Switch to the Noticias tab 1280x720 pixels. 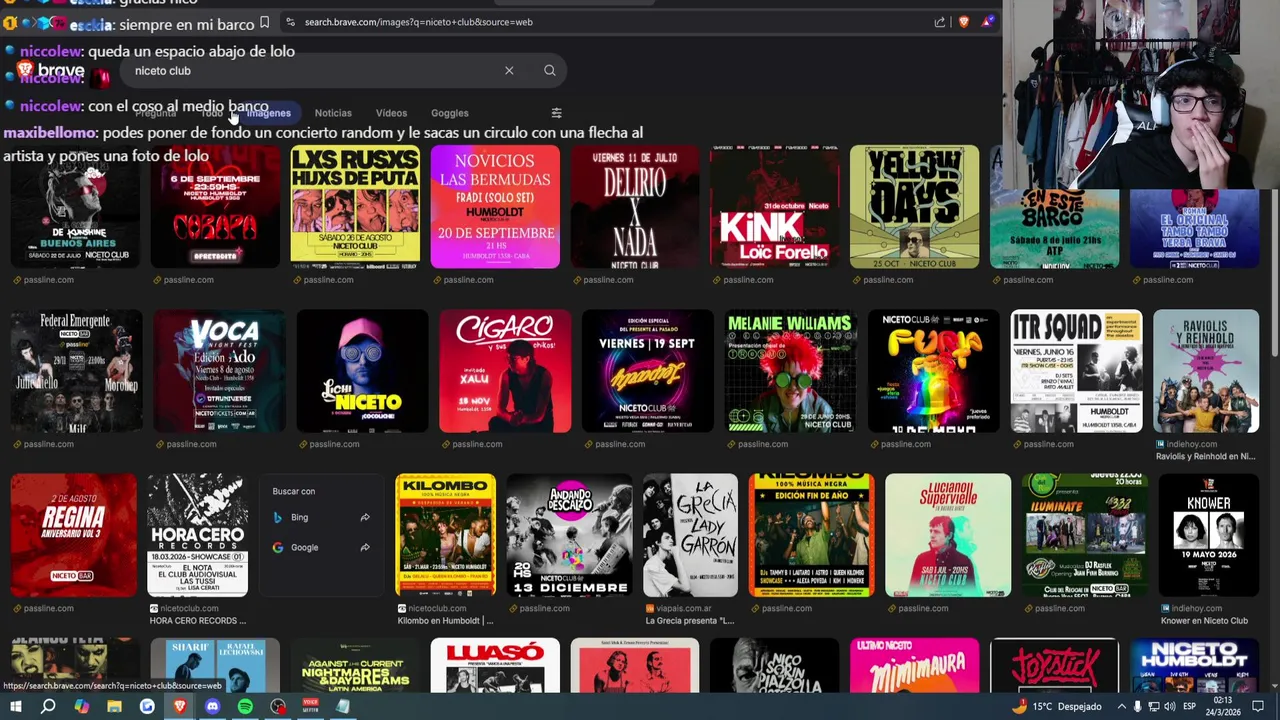point(333,113)
